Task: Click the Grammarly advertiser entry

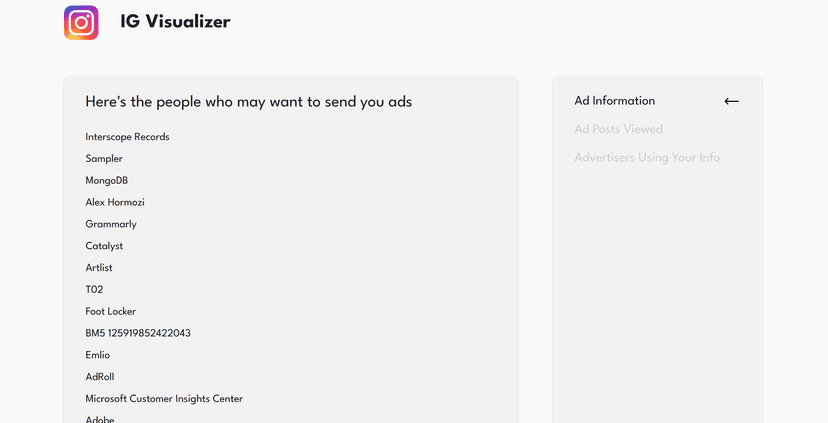Action: tap(111, 224)
